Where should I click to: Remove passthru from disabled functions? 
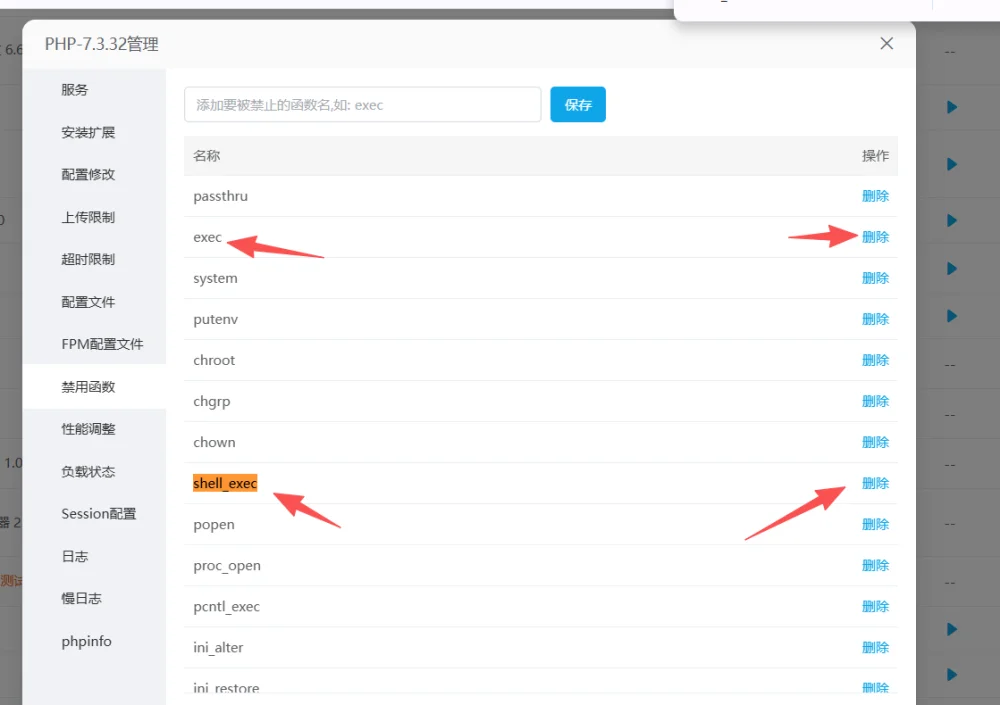(x=875, y=197)
